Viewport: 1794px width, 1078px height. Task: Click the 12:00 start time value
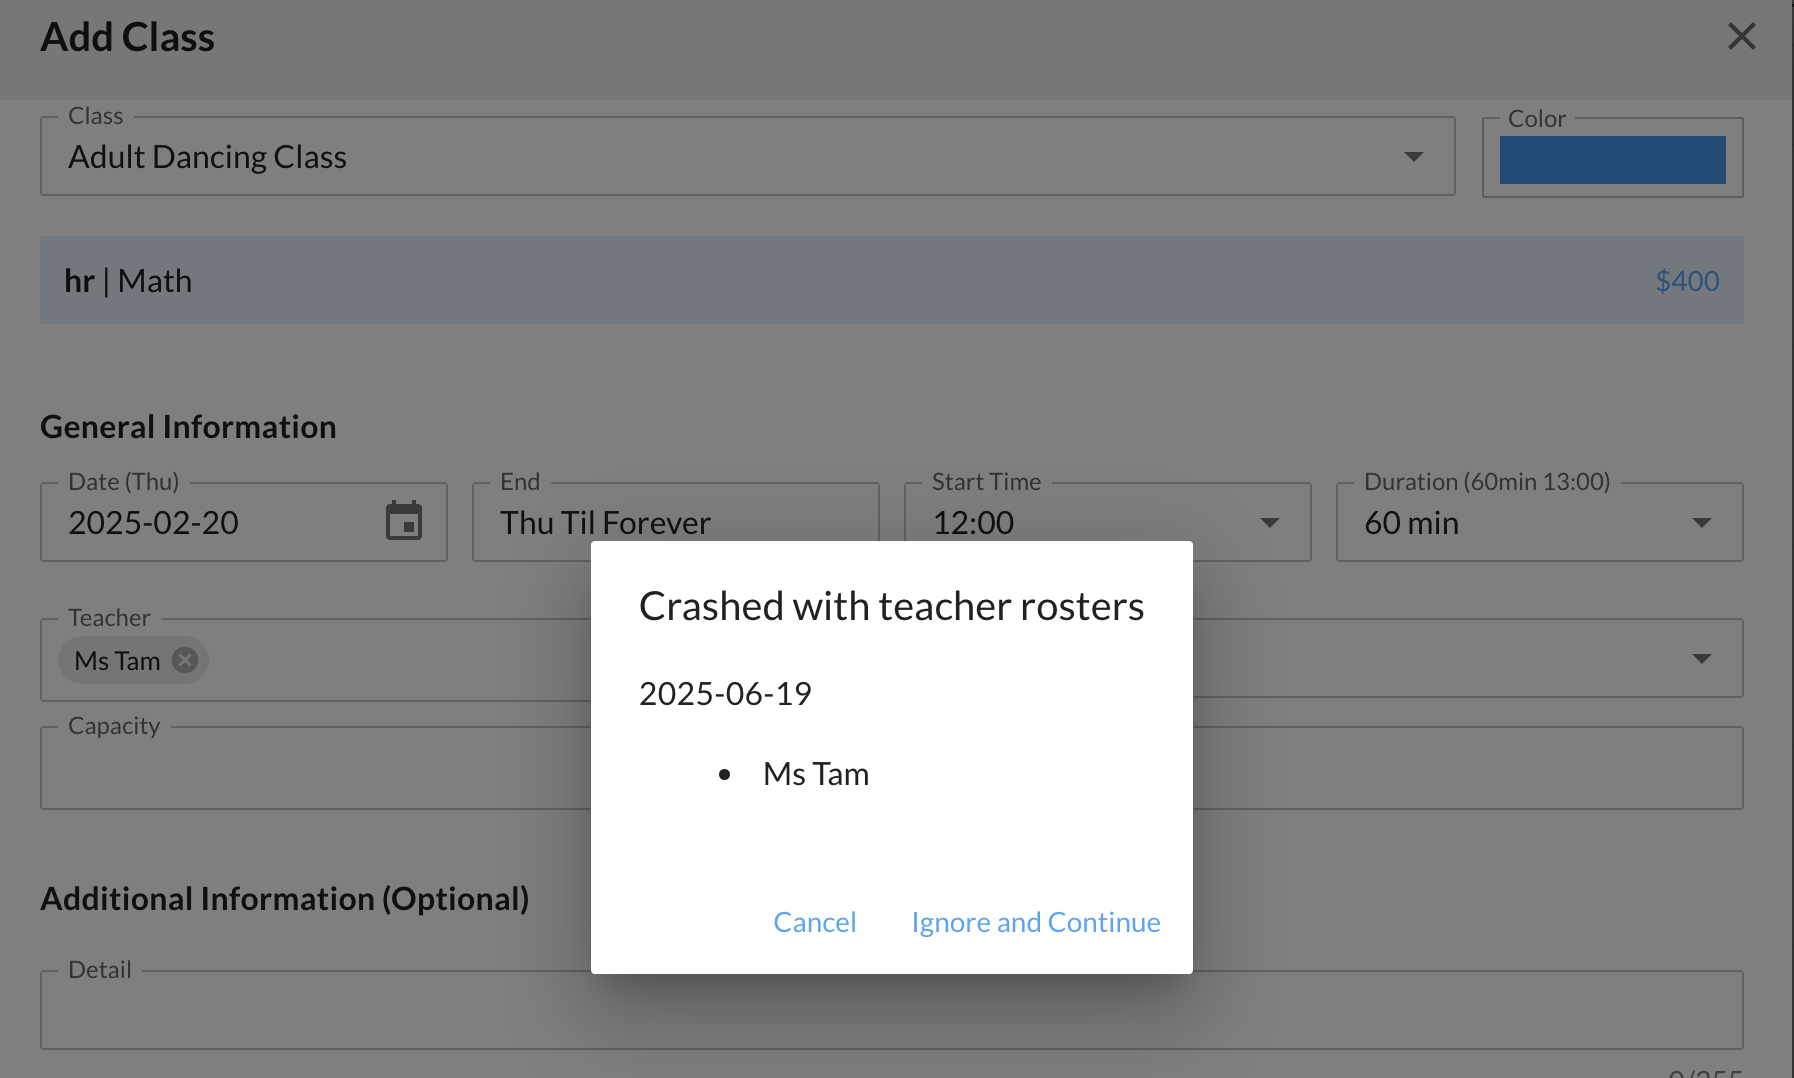pos(973,523)
